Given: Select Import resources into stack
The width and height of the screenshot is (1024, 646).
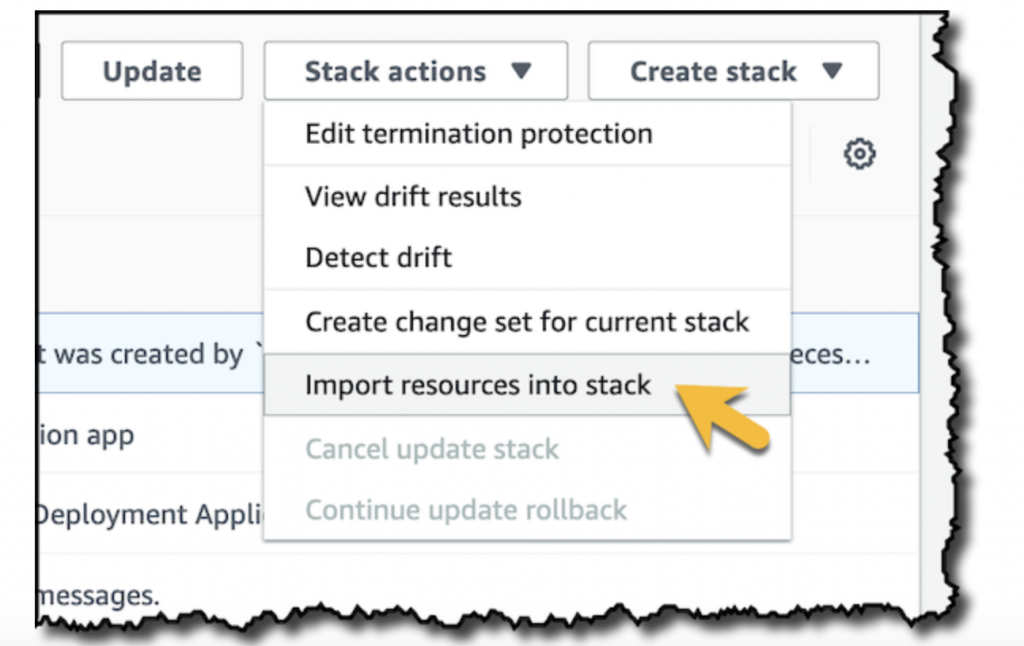Looking at the screenshot, I should [478, 384].
